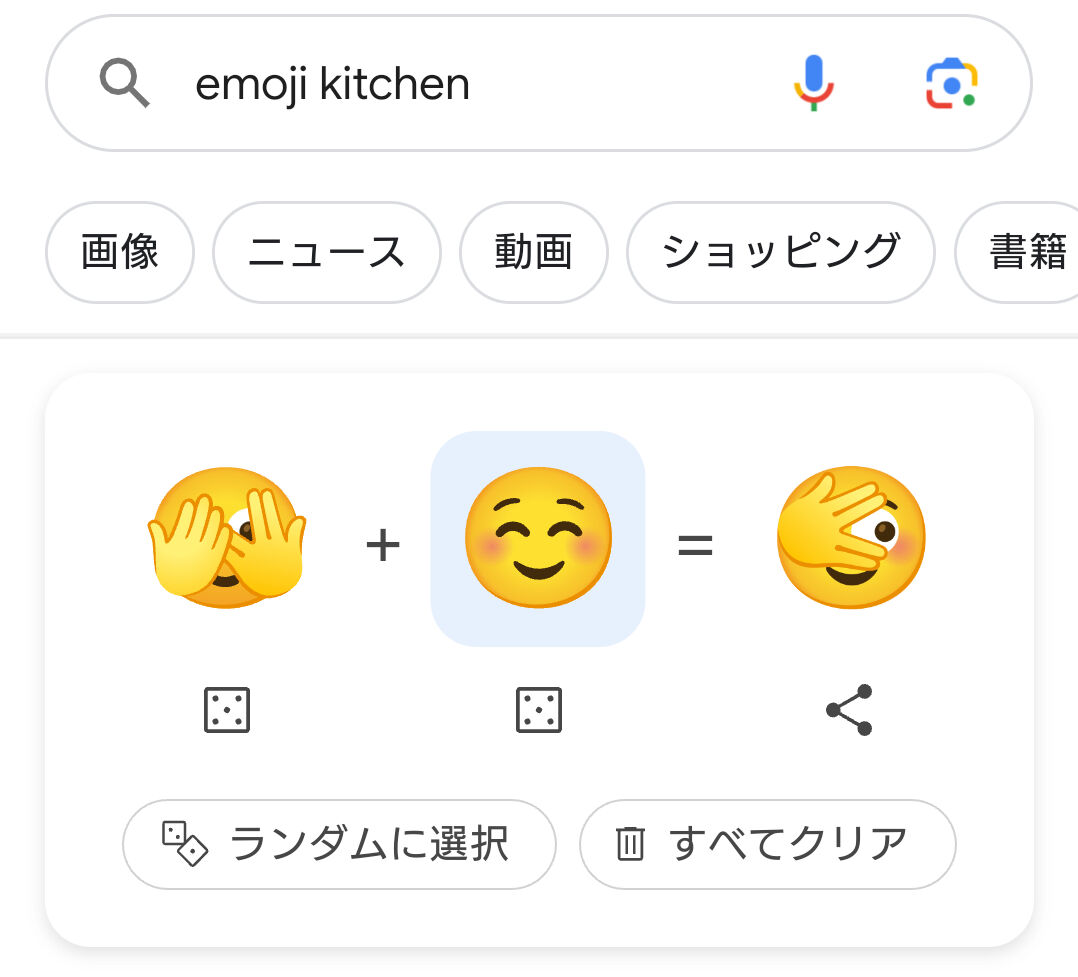
Task: Randomize the second emoji with its dice
Action: pyautogui.click(x=538, y=711)
